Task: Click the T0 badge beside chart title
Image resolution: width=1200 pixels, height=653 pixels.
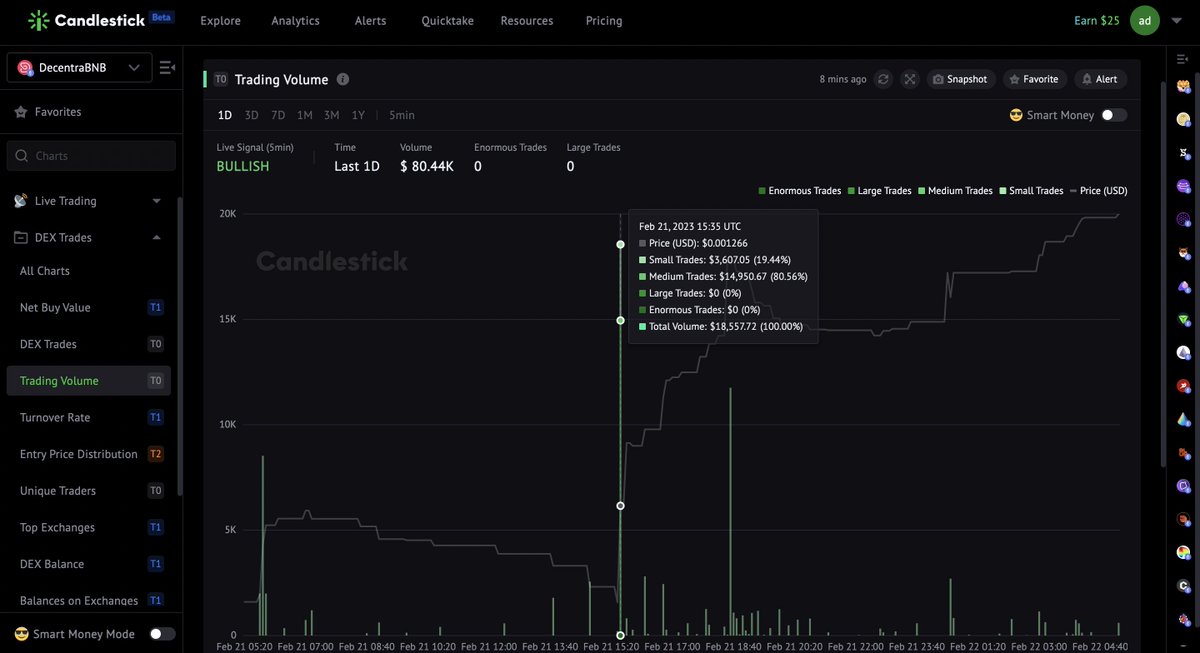Action: (x=221, y=79)
